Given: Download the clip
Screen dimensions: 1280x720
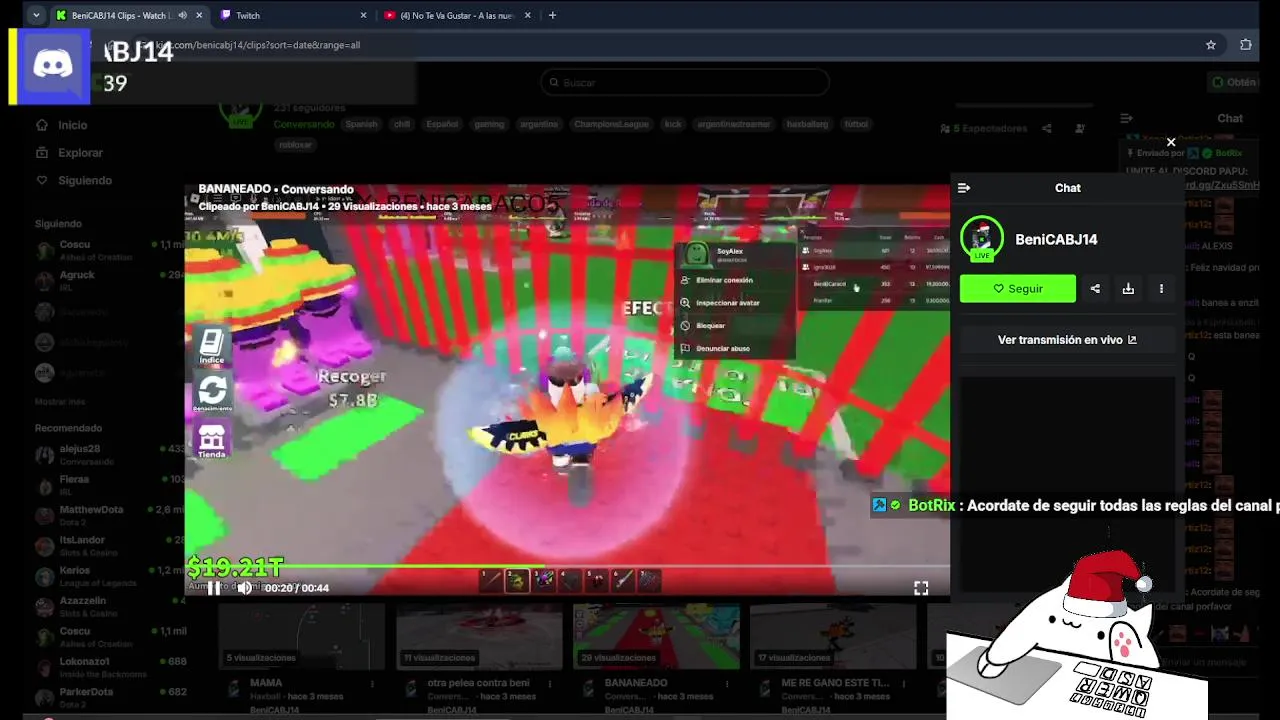Looking at the screenshot, I should (x=1128, y=288).
